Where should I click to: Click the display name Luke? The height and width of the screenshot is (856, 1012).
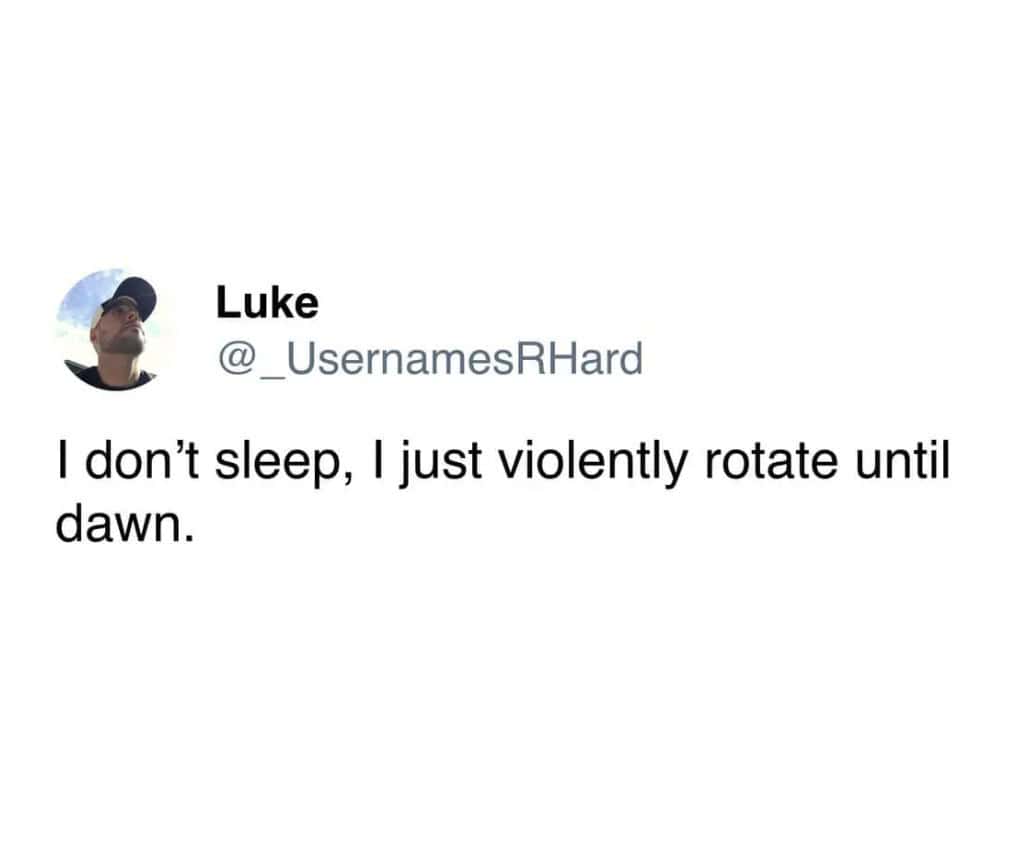tap(267, 302)
